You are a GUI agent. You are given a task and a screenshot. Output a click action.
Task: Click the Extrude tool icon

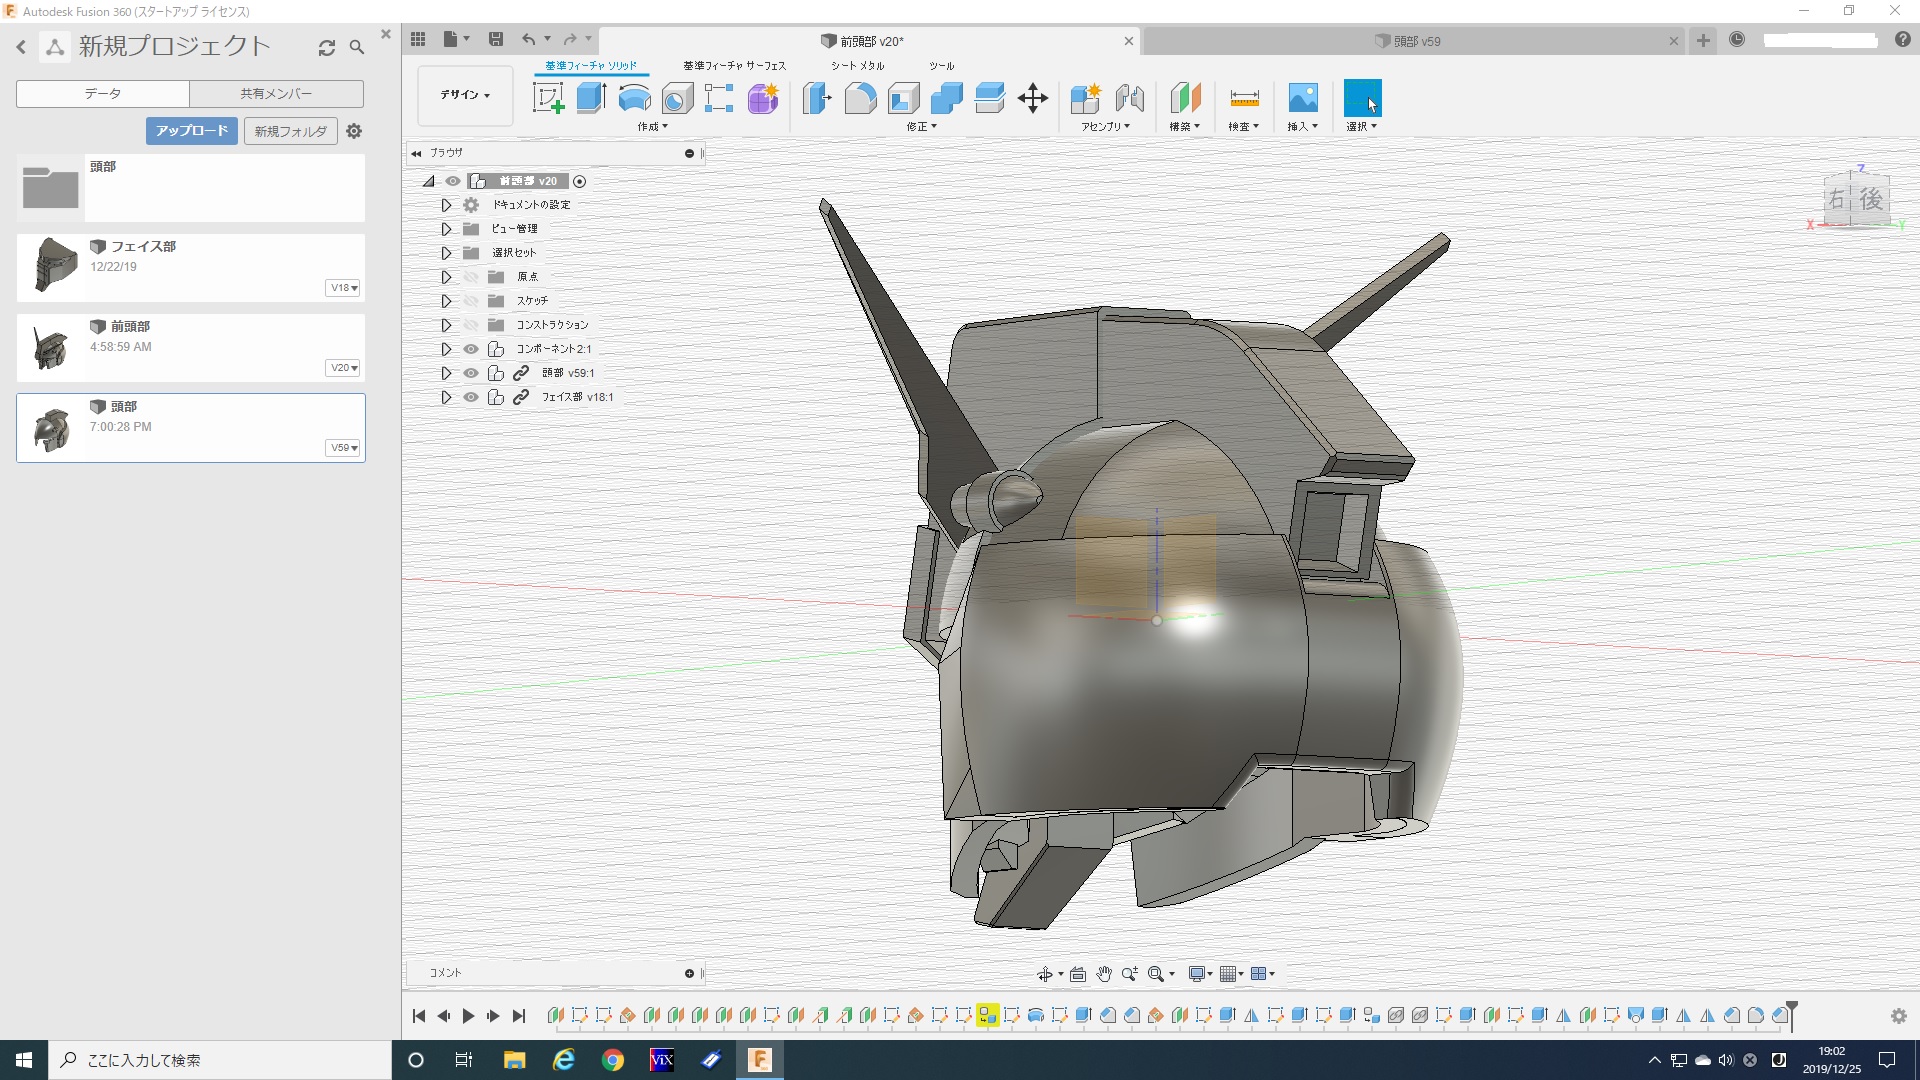coord(591,98)
